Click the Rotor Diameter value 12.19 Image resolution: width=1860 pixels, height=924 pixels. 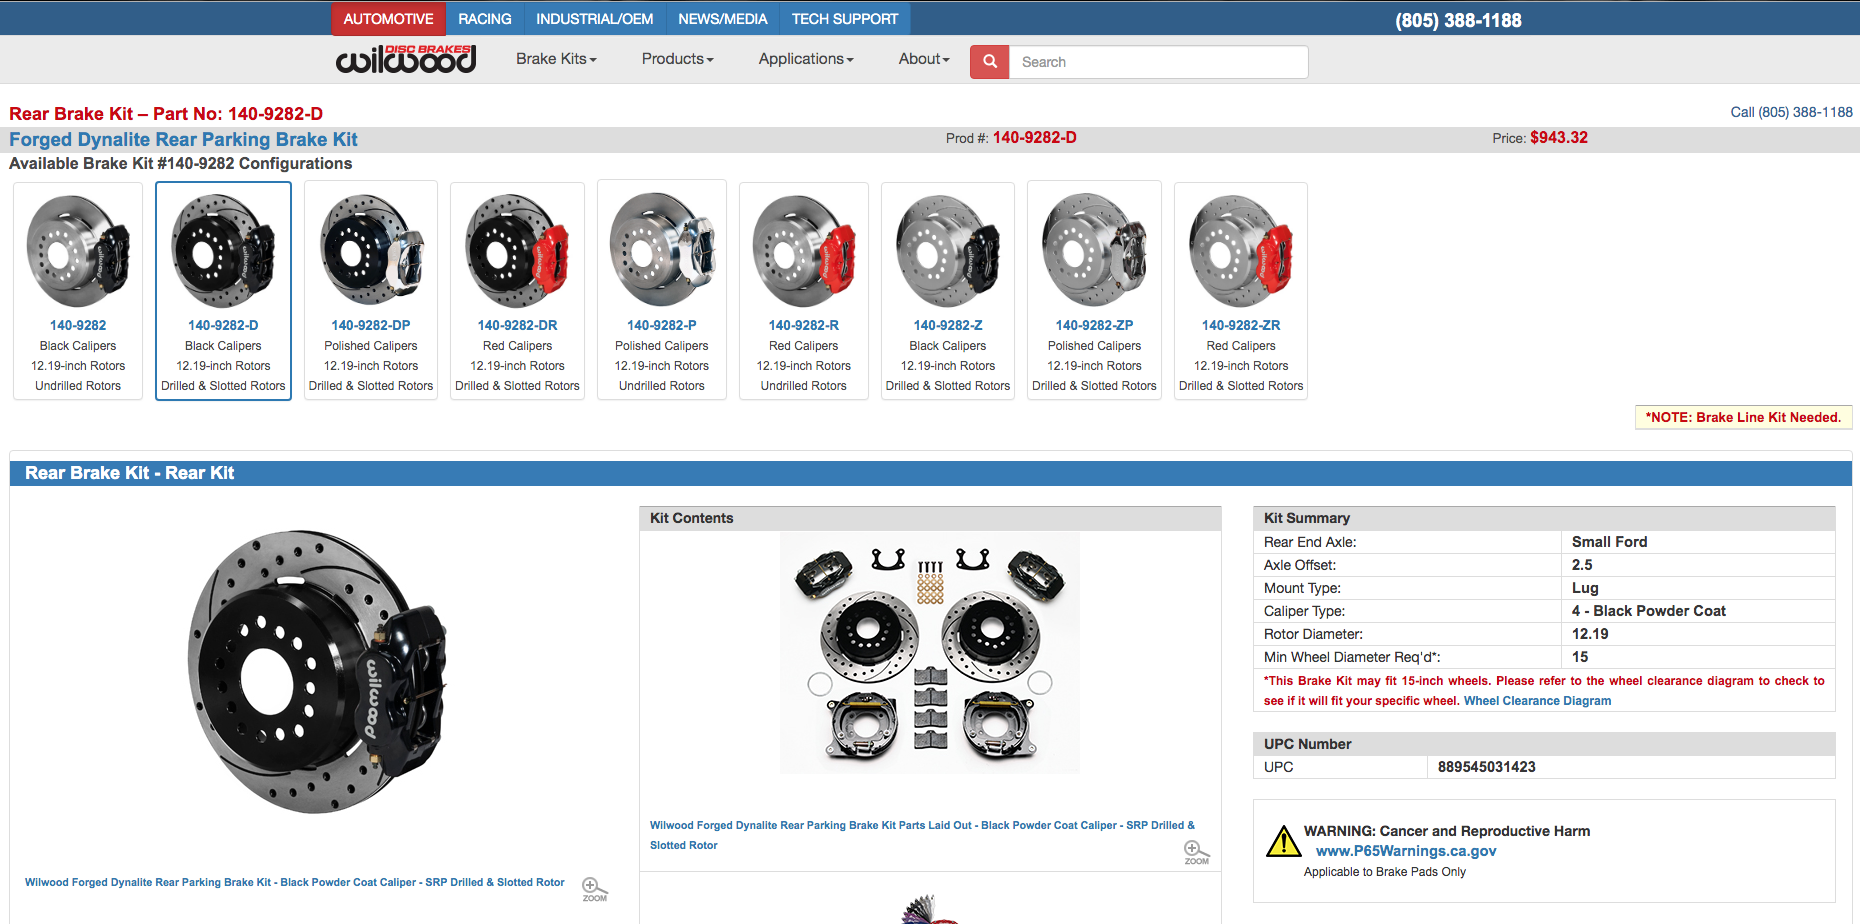(x=1590, y=634)
